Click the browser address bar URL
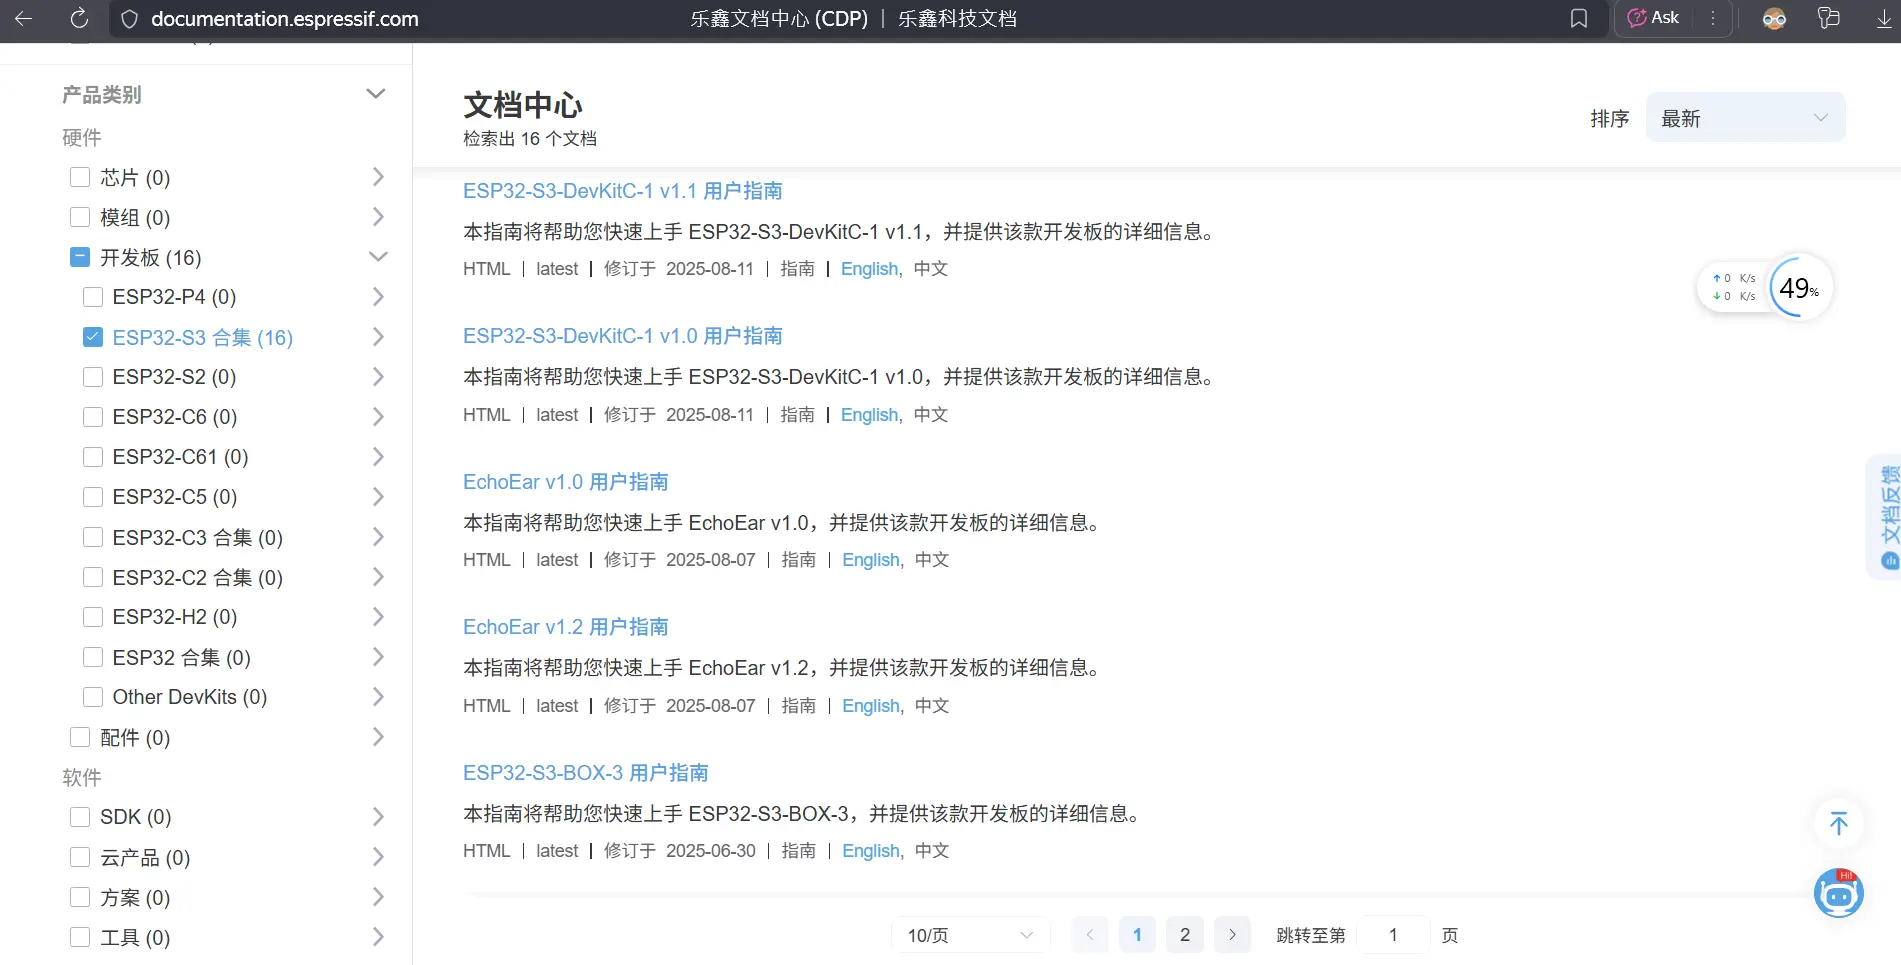The height and width of the screenshot is (965, 1901). coord(285,19)
